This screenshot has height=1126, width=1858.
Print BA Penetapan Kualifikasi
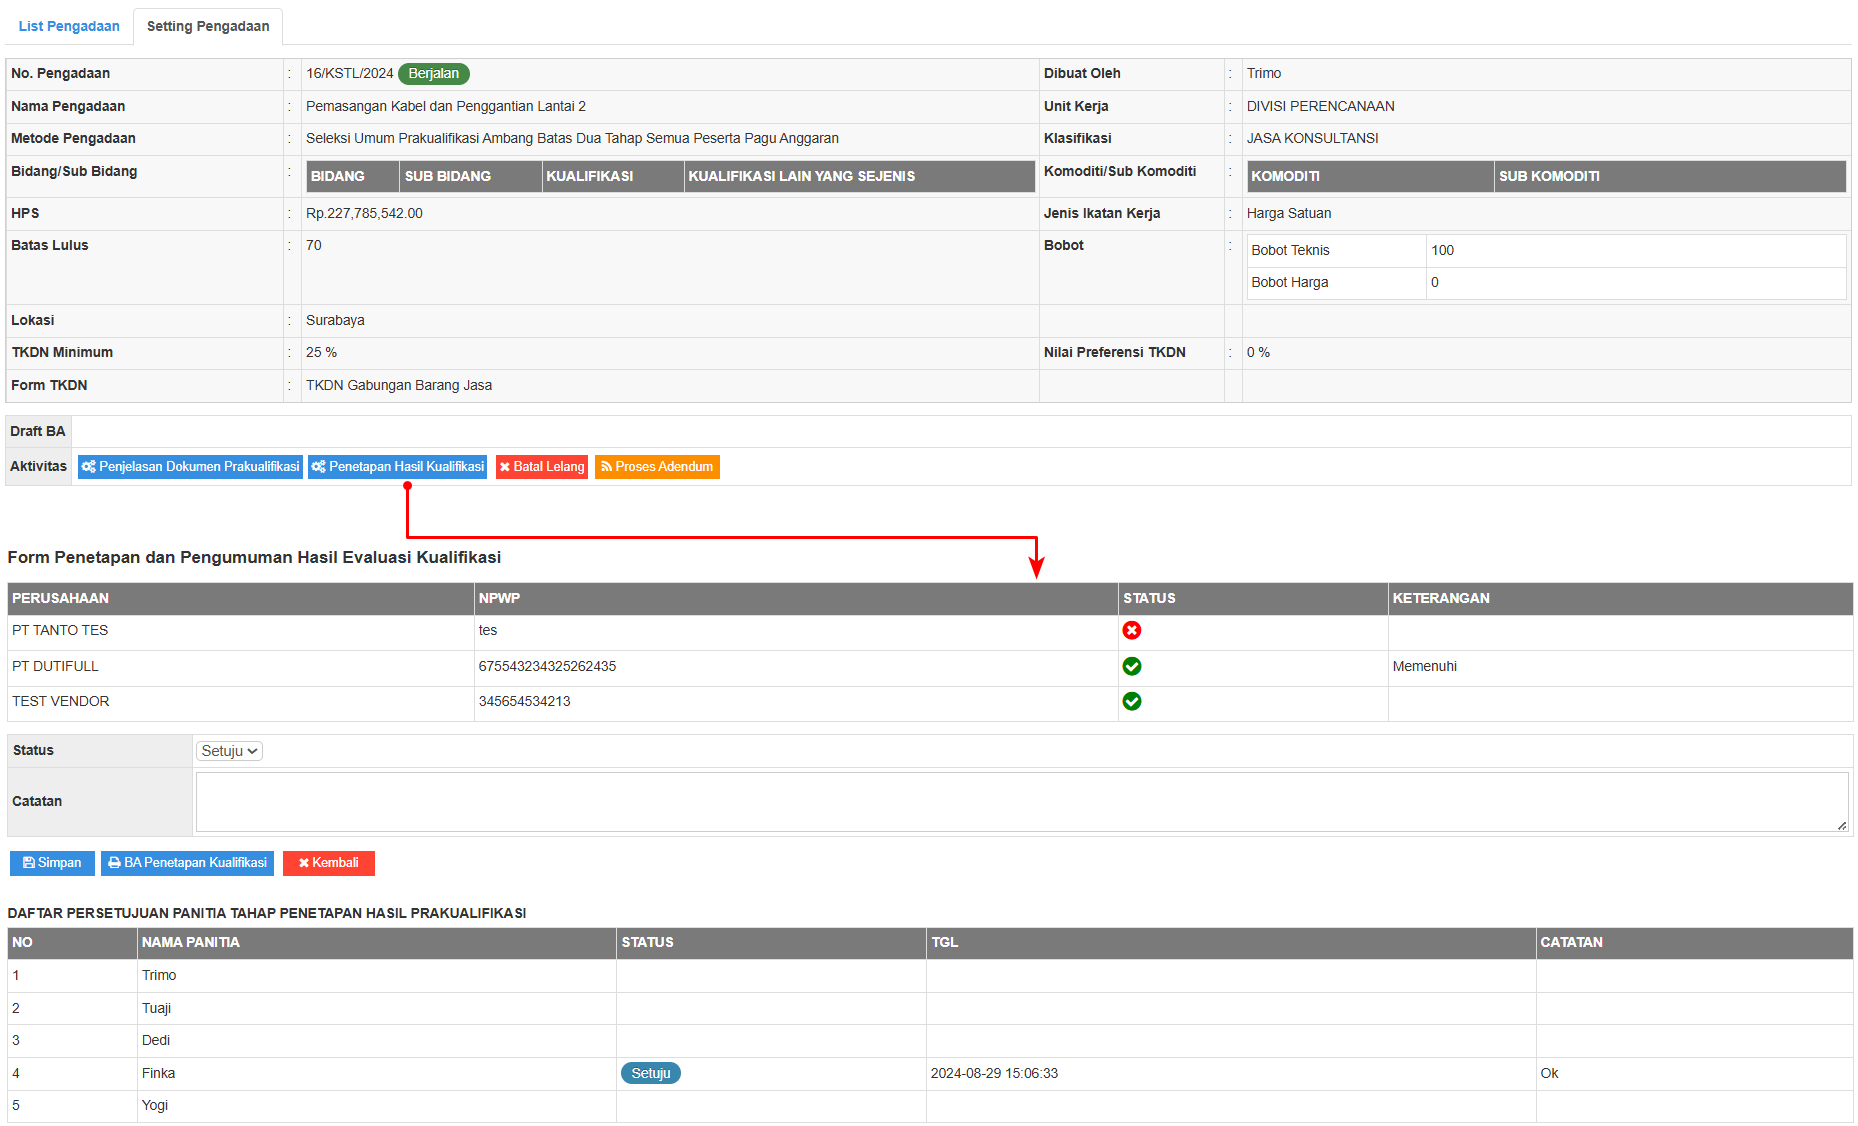click(x=187, y=863)
